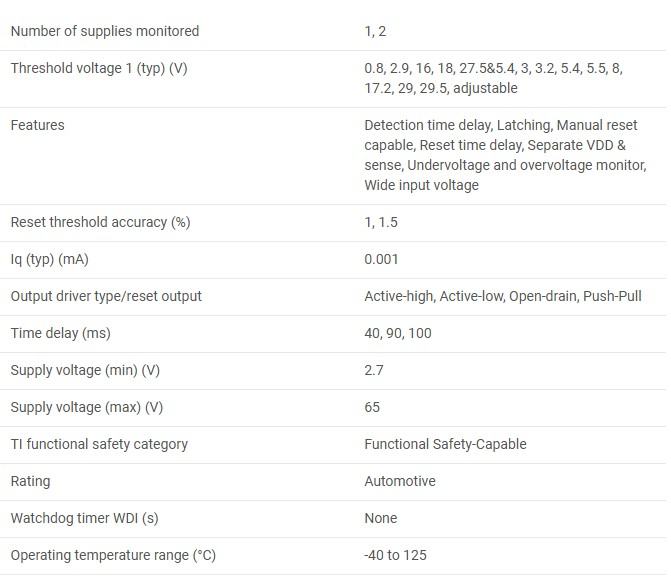Select the maximum supply voltage value '65'
Image resolution: width=671 pixels, height=577 pixels.
coord(372,407)
